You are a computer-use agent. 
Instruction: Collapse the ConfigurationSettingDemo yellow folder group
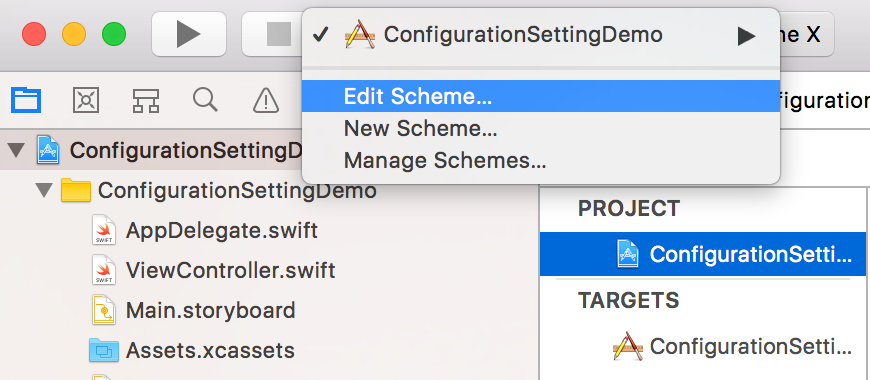(43, 191)
